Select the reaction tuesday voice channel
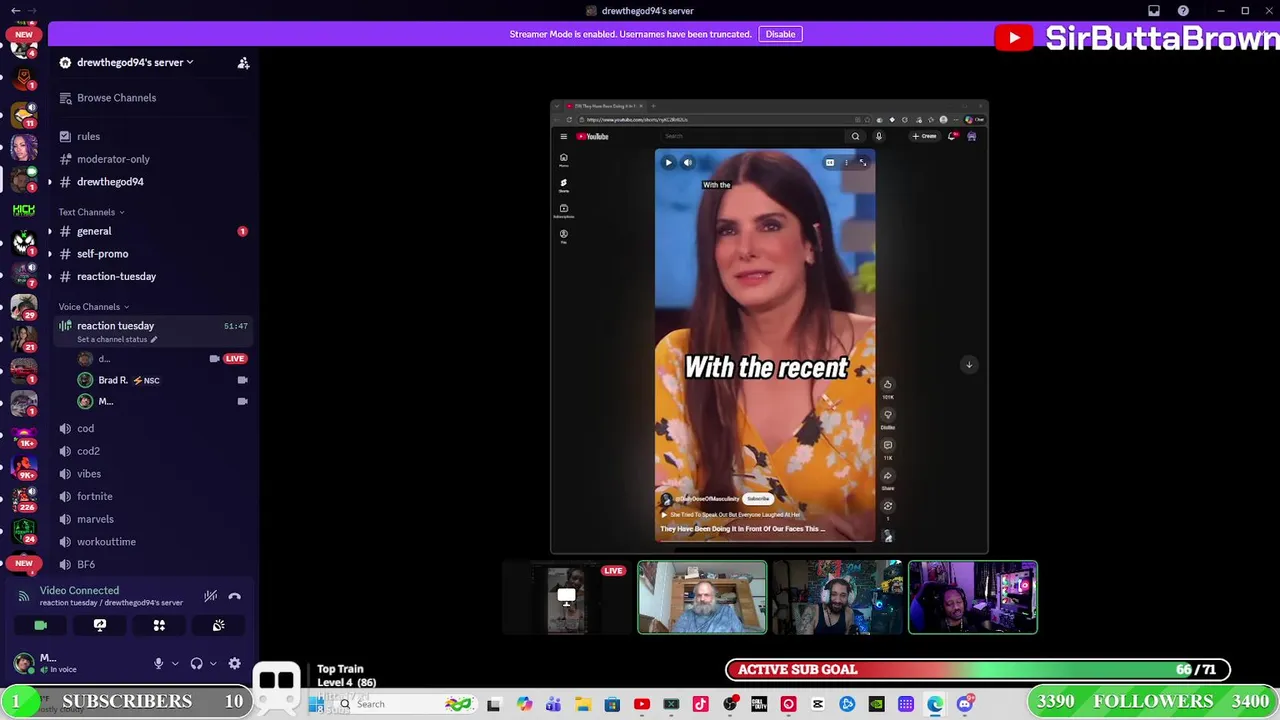Viewport: 1280px width, 720px height. pos(152,331)
